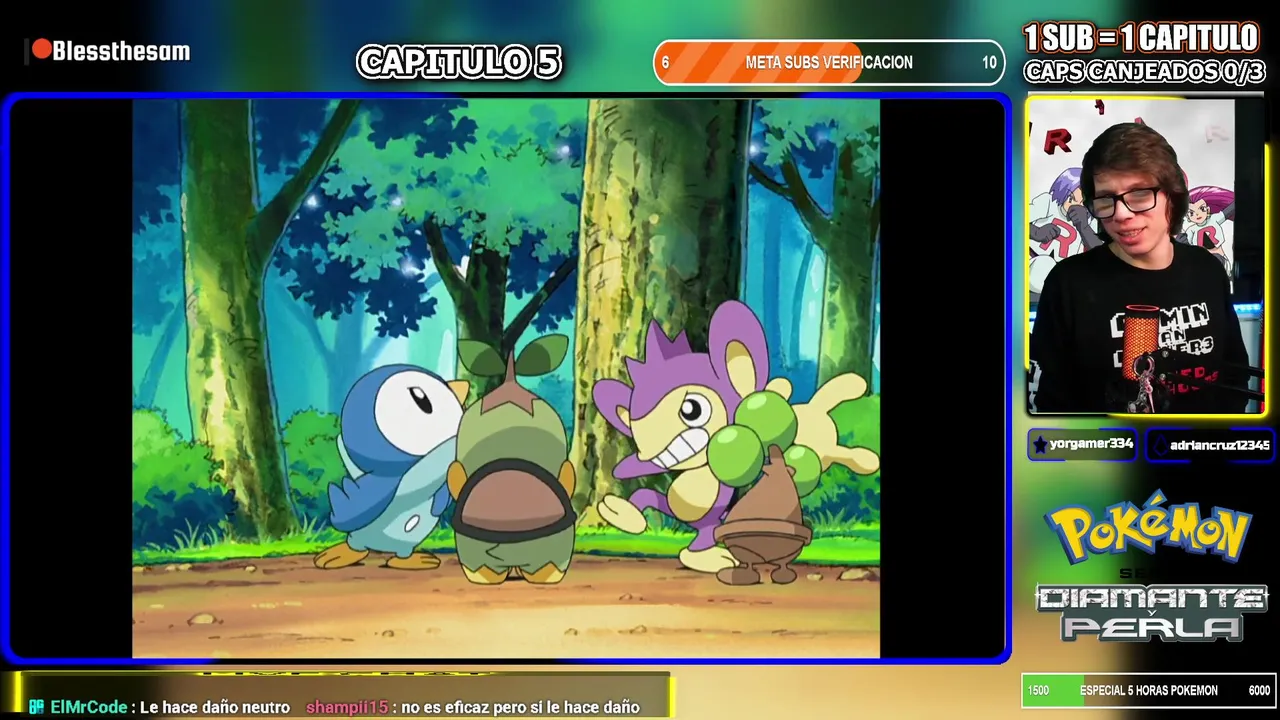
Task: Click the streamer webcam feed
Action: coord(1145,256)
